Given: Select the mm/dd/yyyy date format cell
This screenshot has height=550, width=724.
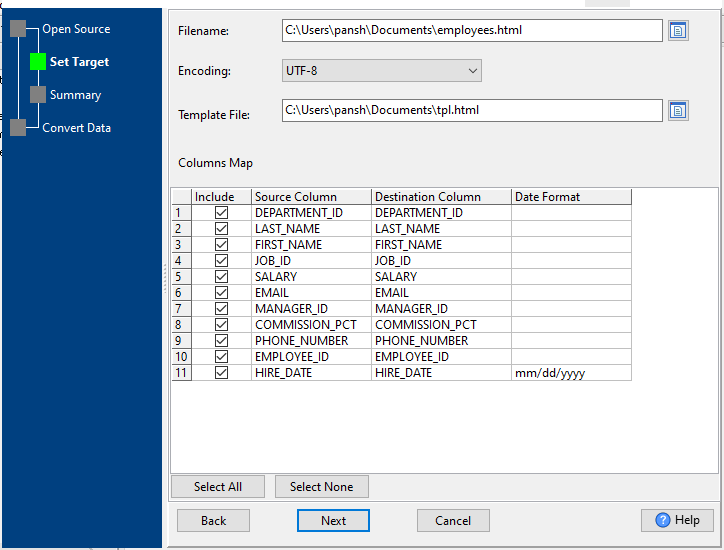Looking at the screenshot, I should point(570,373).
